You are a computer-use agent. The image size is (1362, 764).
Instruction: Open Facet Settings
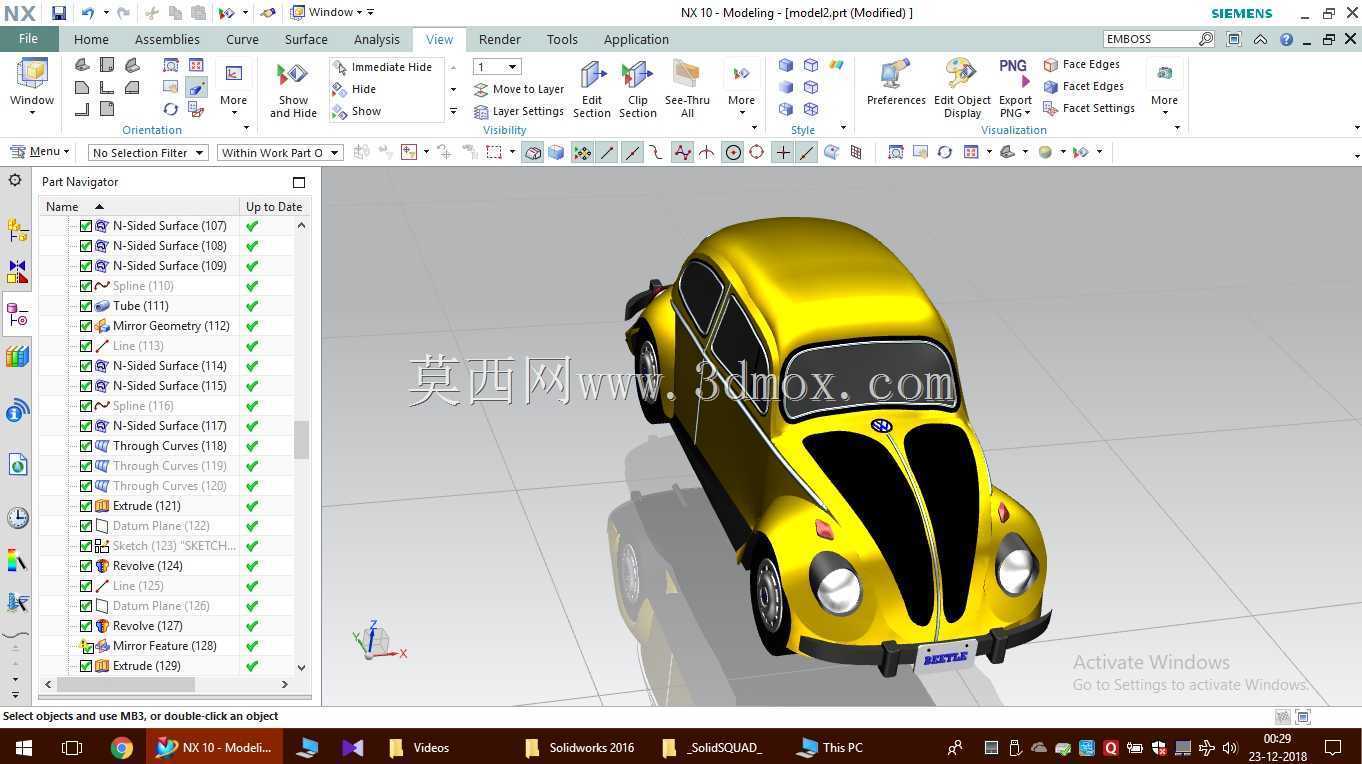(x=1088, y=108)
